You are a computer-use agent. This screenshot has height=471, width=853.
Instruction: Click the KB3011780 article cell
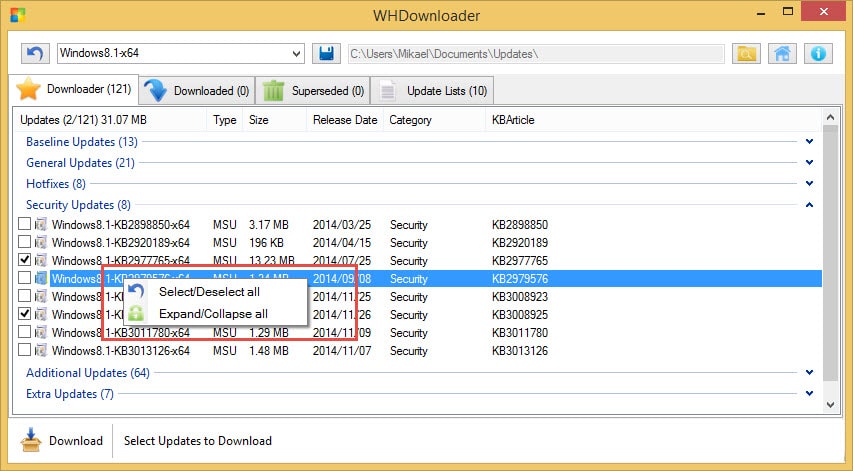pos(520,332)
